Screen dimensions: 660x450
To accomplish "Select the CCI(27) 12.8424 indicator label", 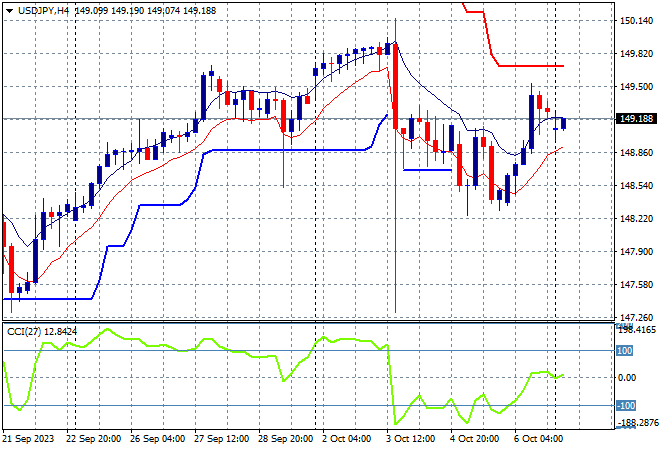I will click(x=42, y=332).
